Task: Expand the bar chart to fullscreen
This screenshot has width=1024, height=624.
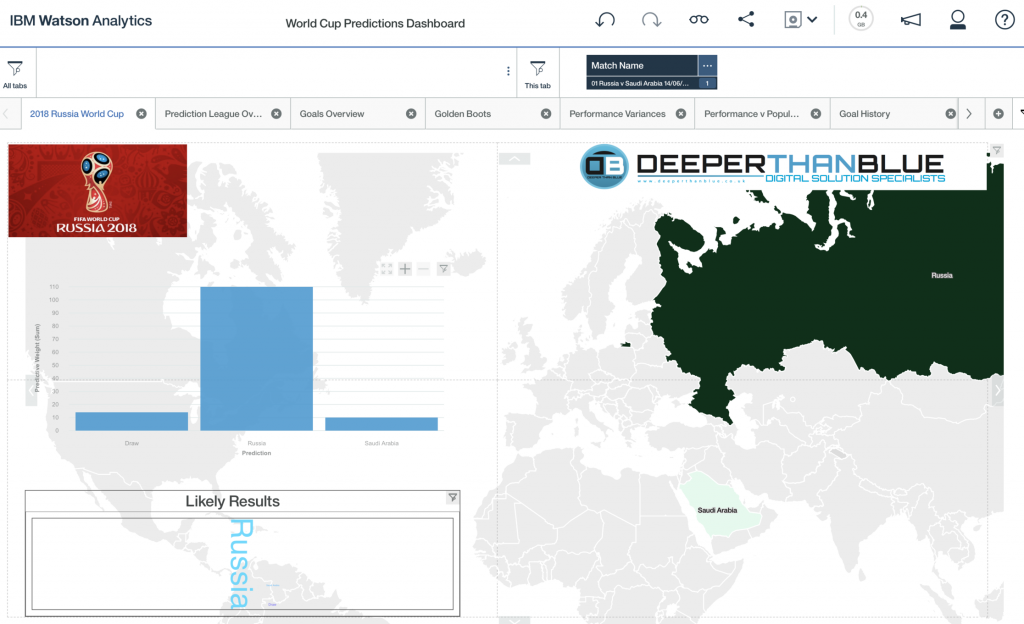Action: pos(387,269)
